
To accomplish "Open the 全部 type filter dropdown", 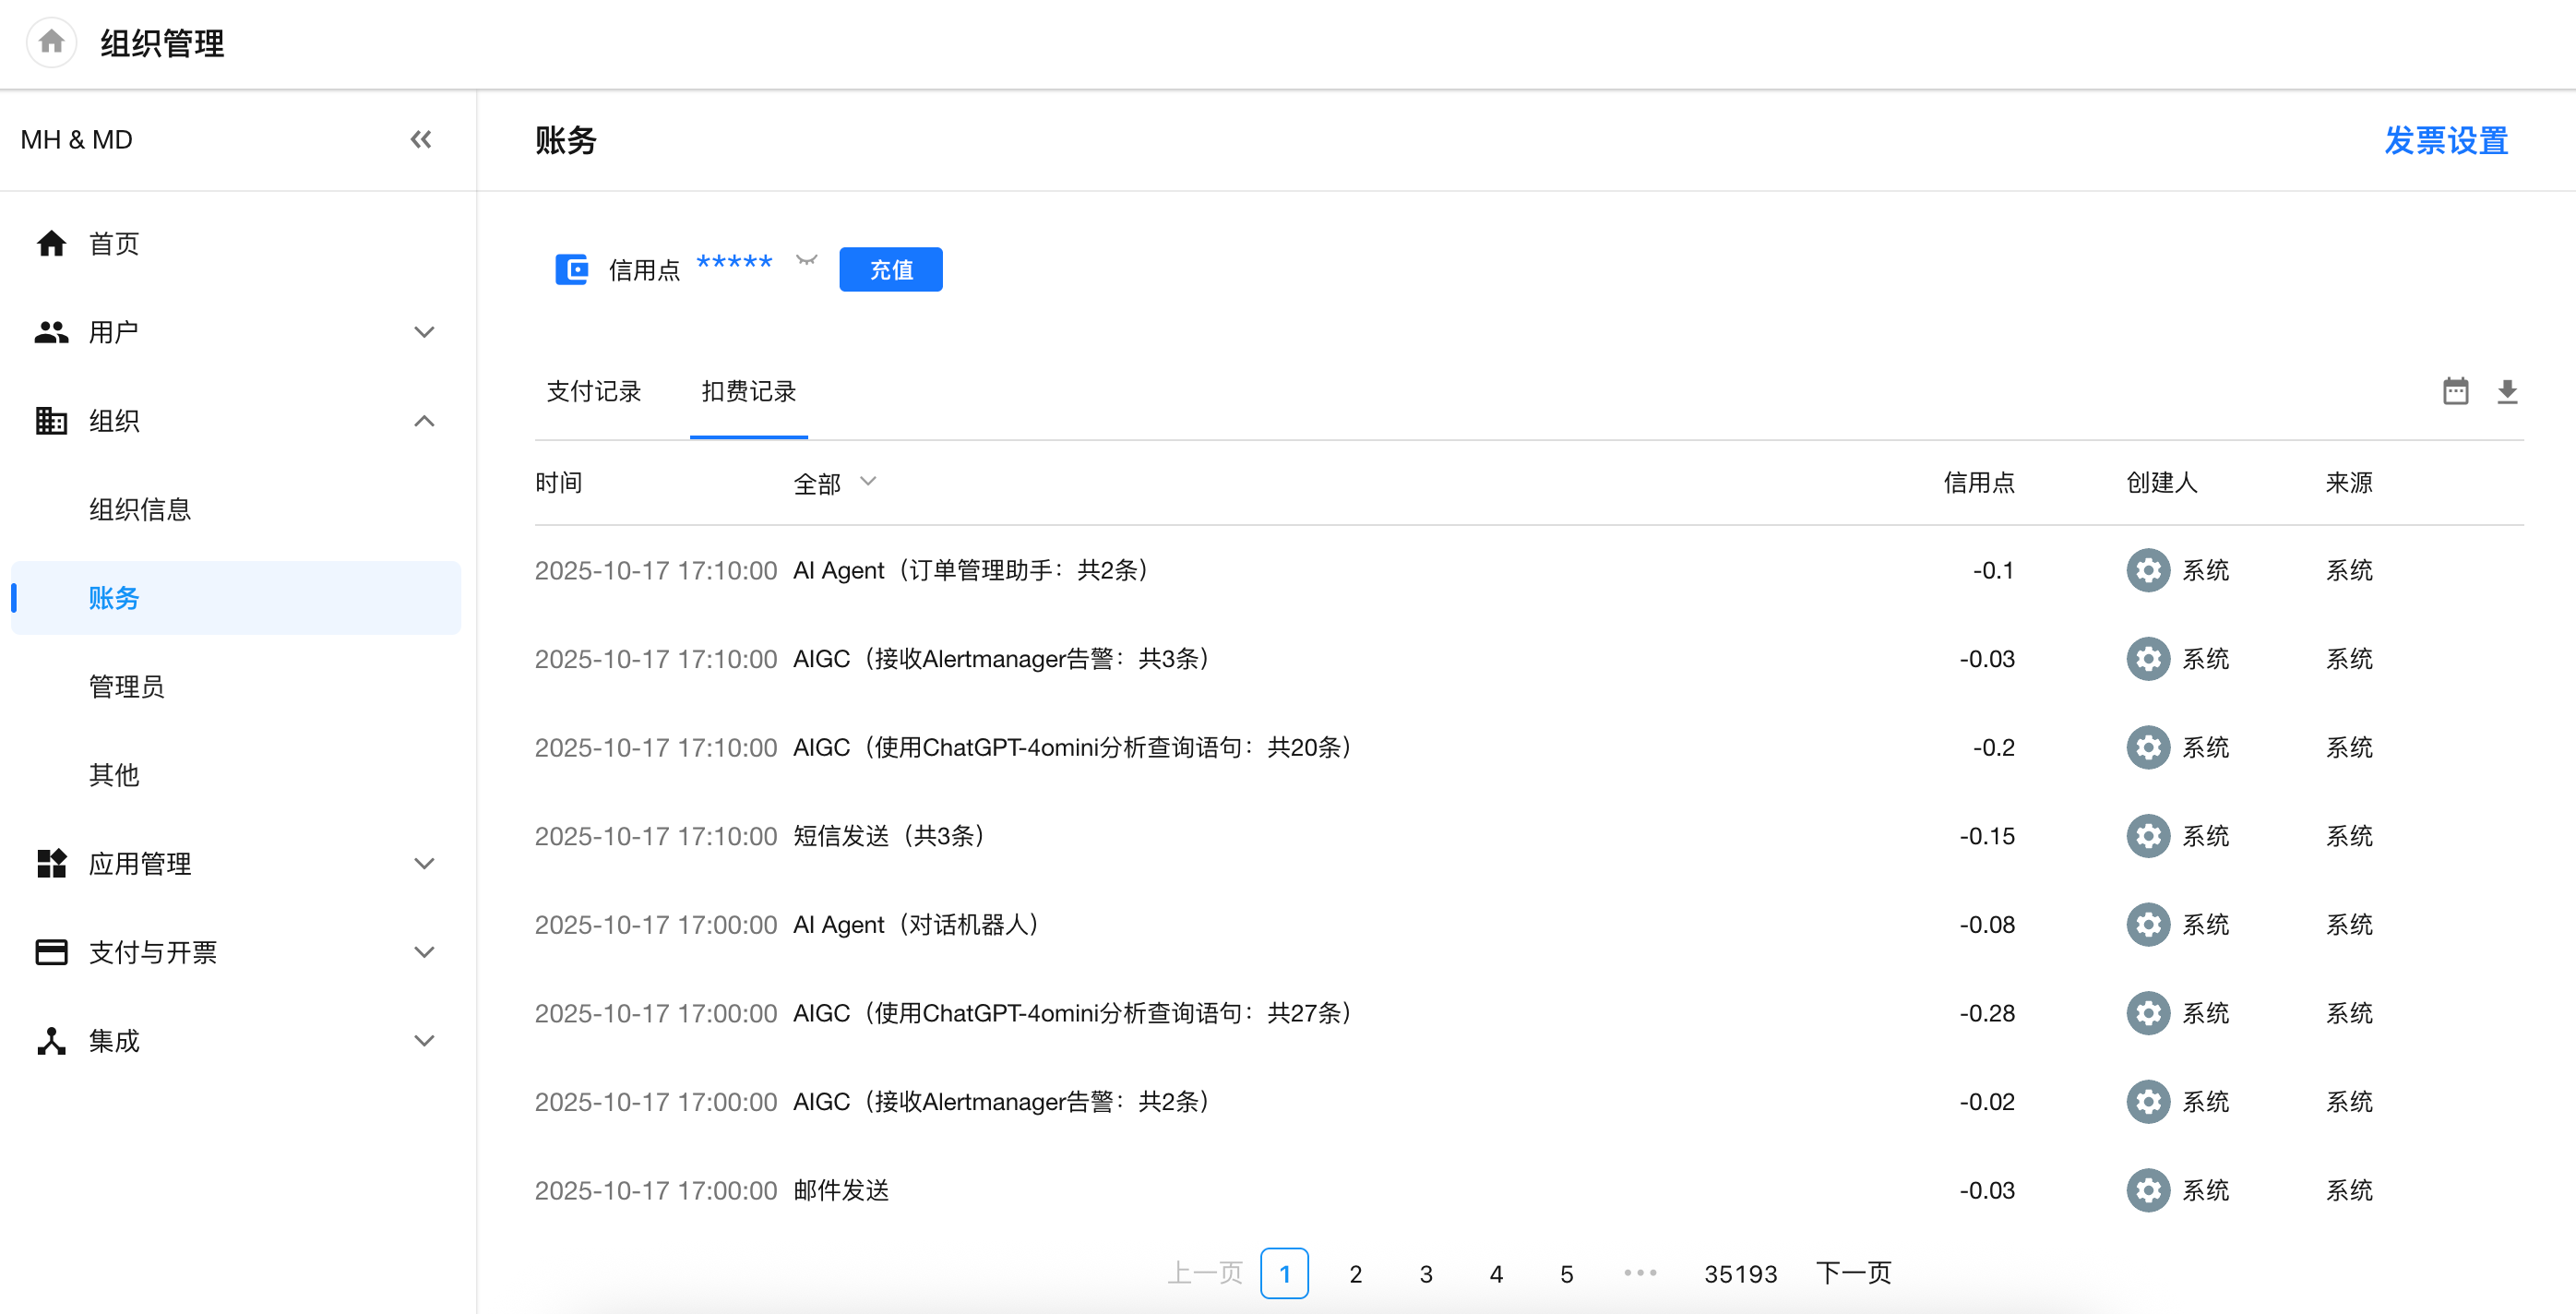I will point(835,483).
